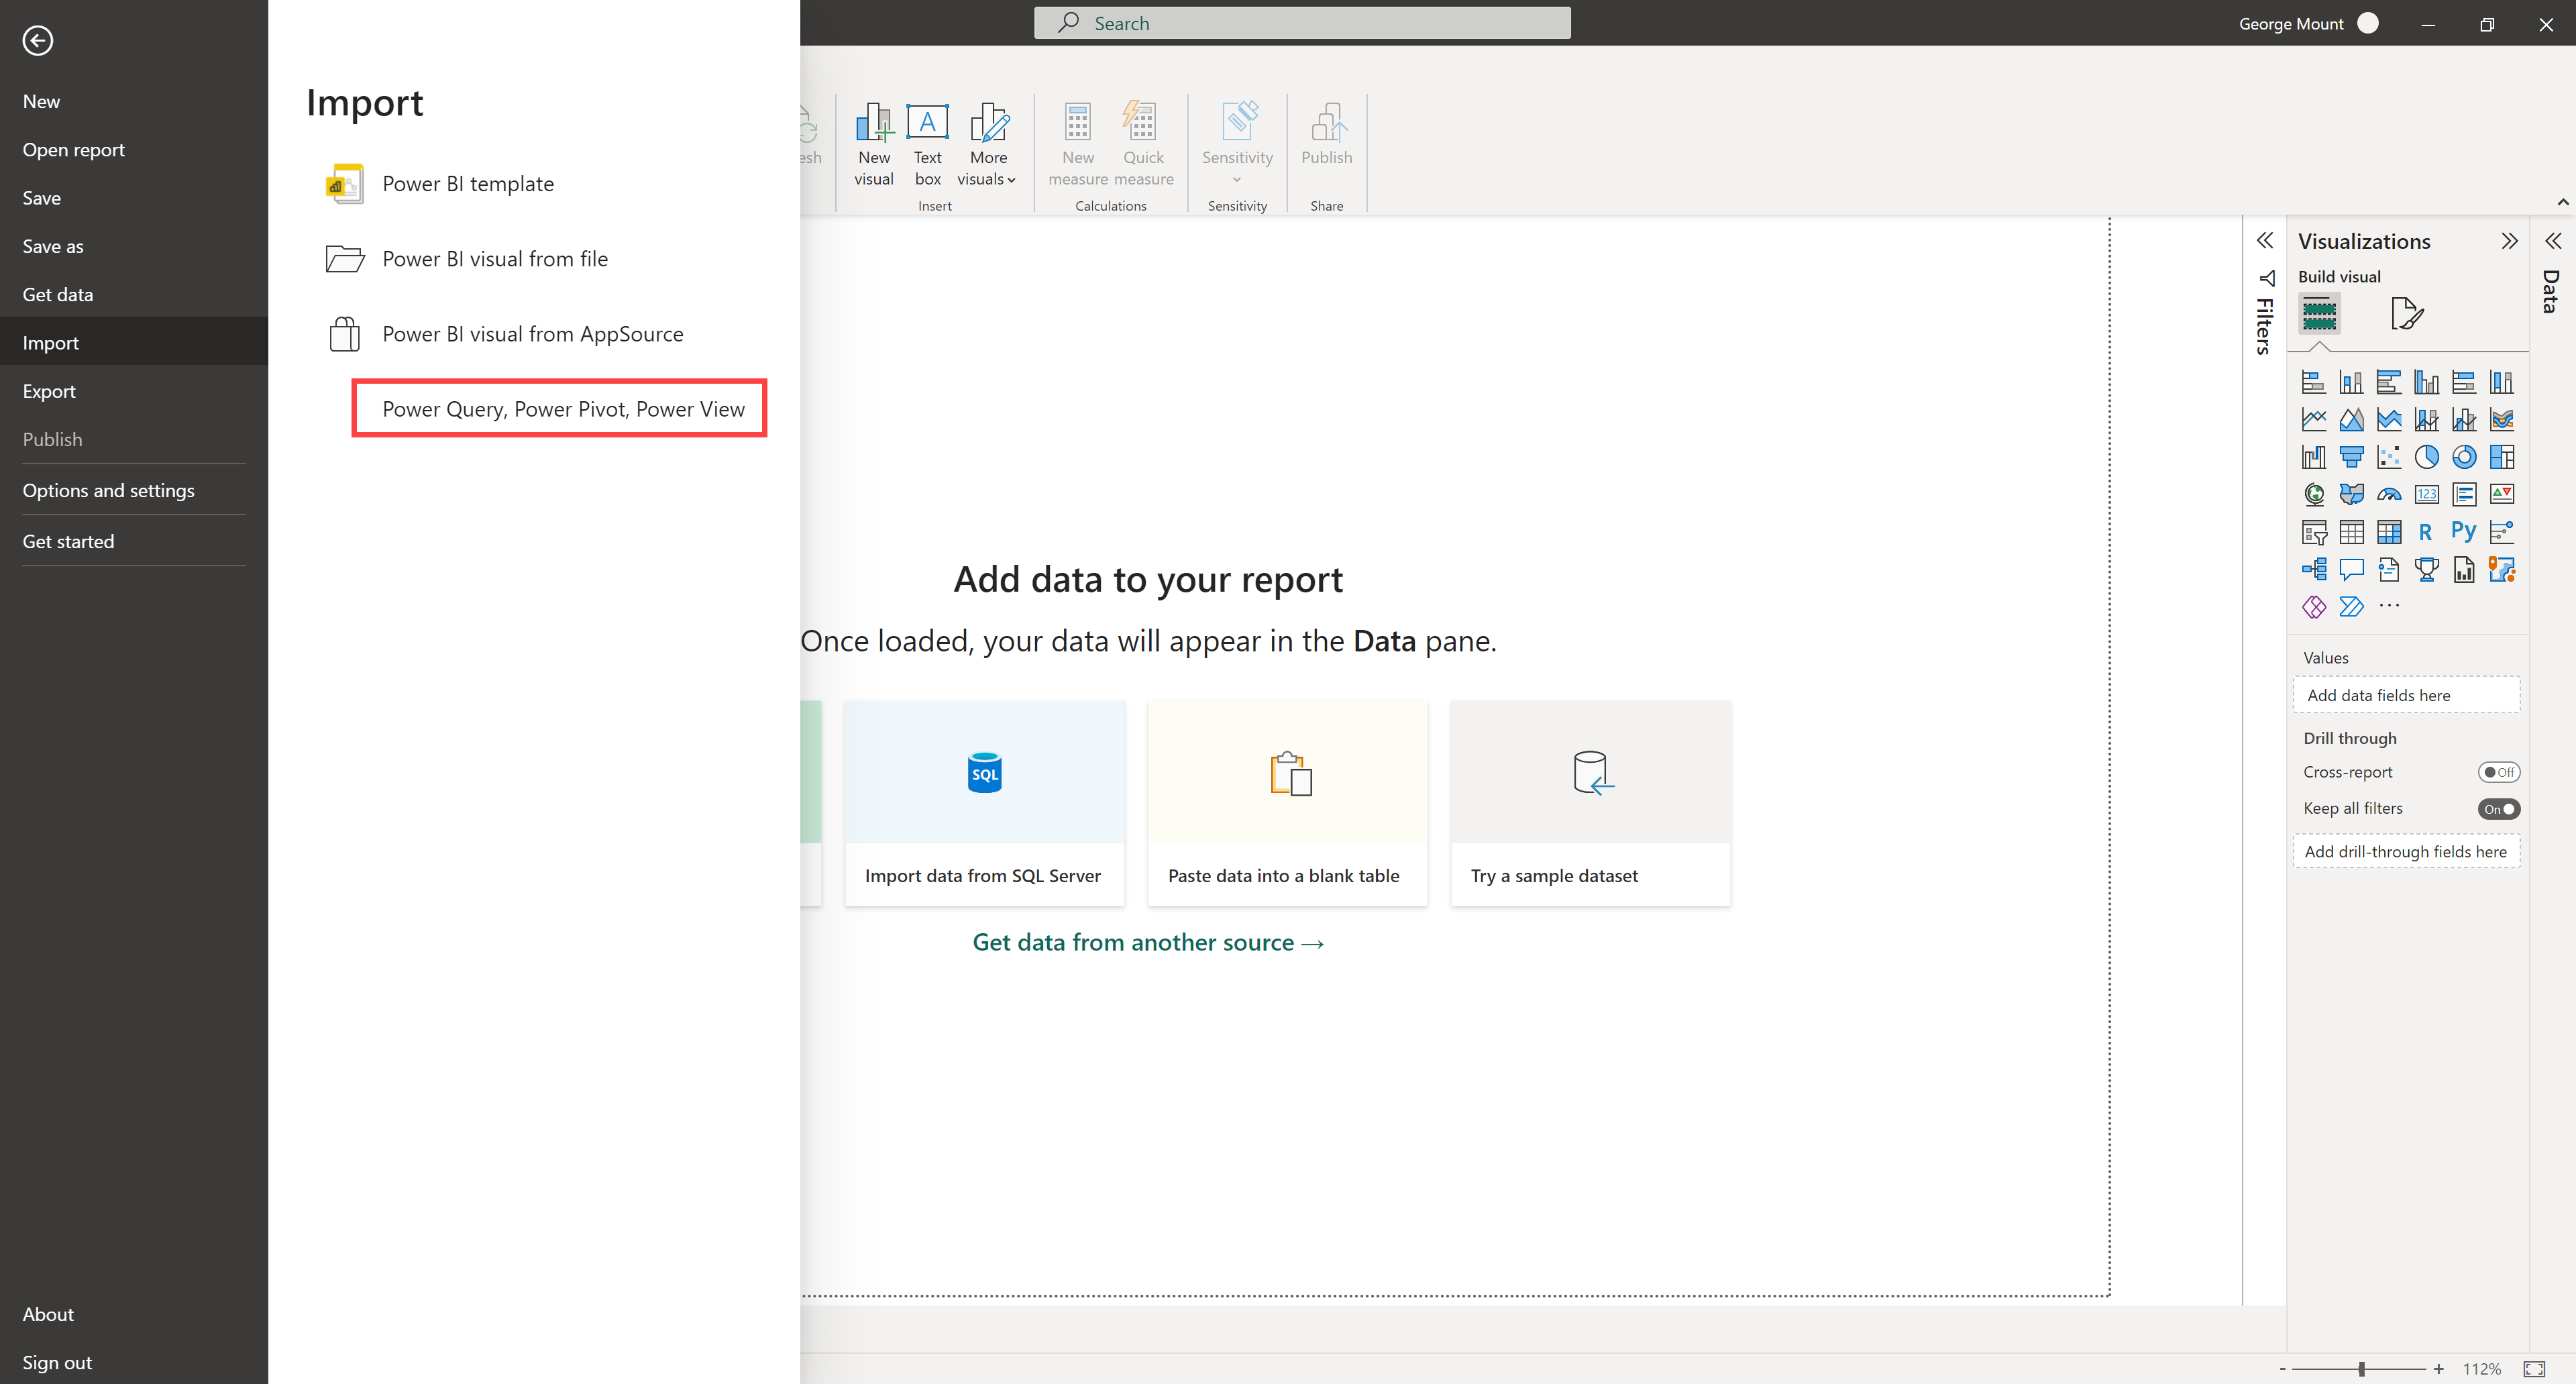Choose the funnel chart visual
Screen dimensions: 2576x1384
pos(2351,457)
